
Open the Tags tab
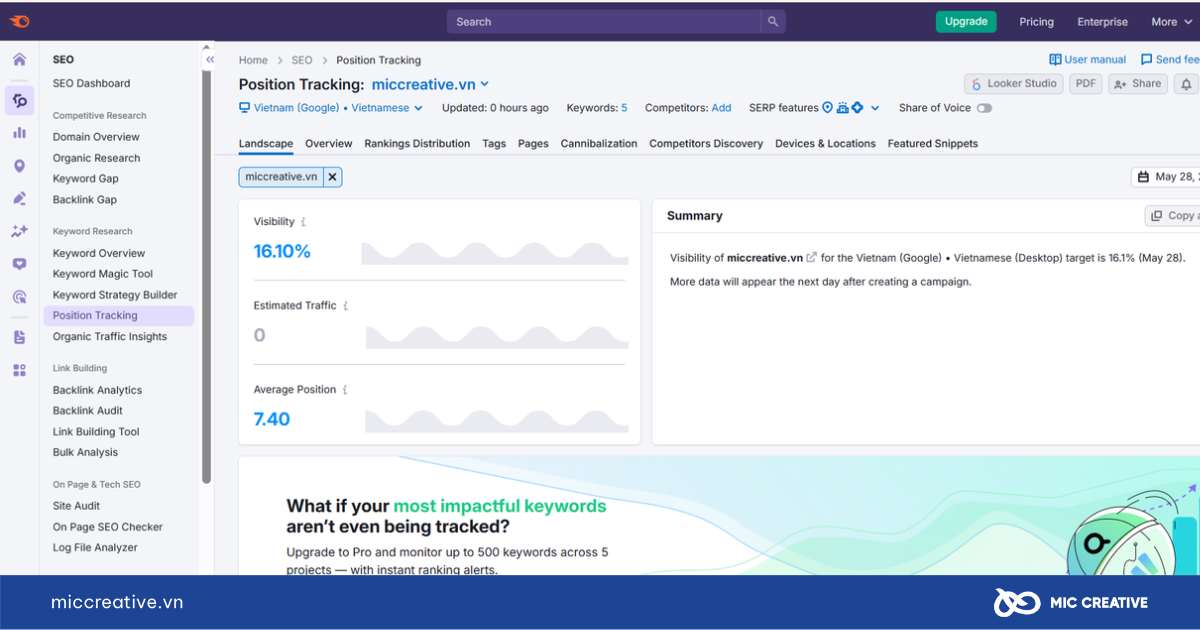[x=494, y=144]
